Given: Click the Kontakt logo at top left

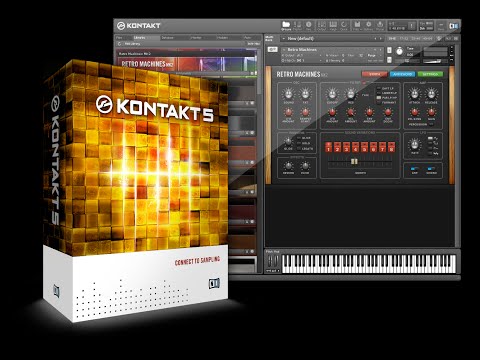Looking at the screenshot, I should [x=139, y=26].
